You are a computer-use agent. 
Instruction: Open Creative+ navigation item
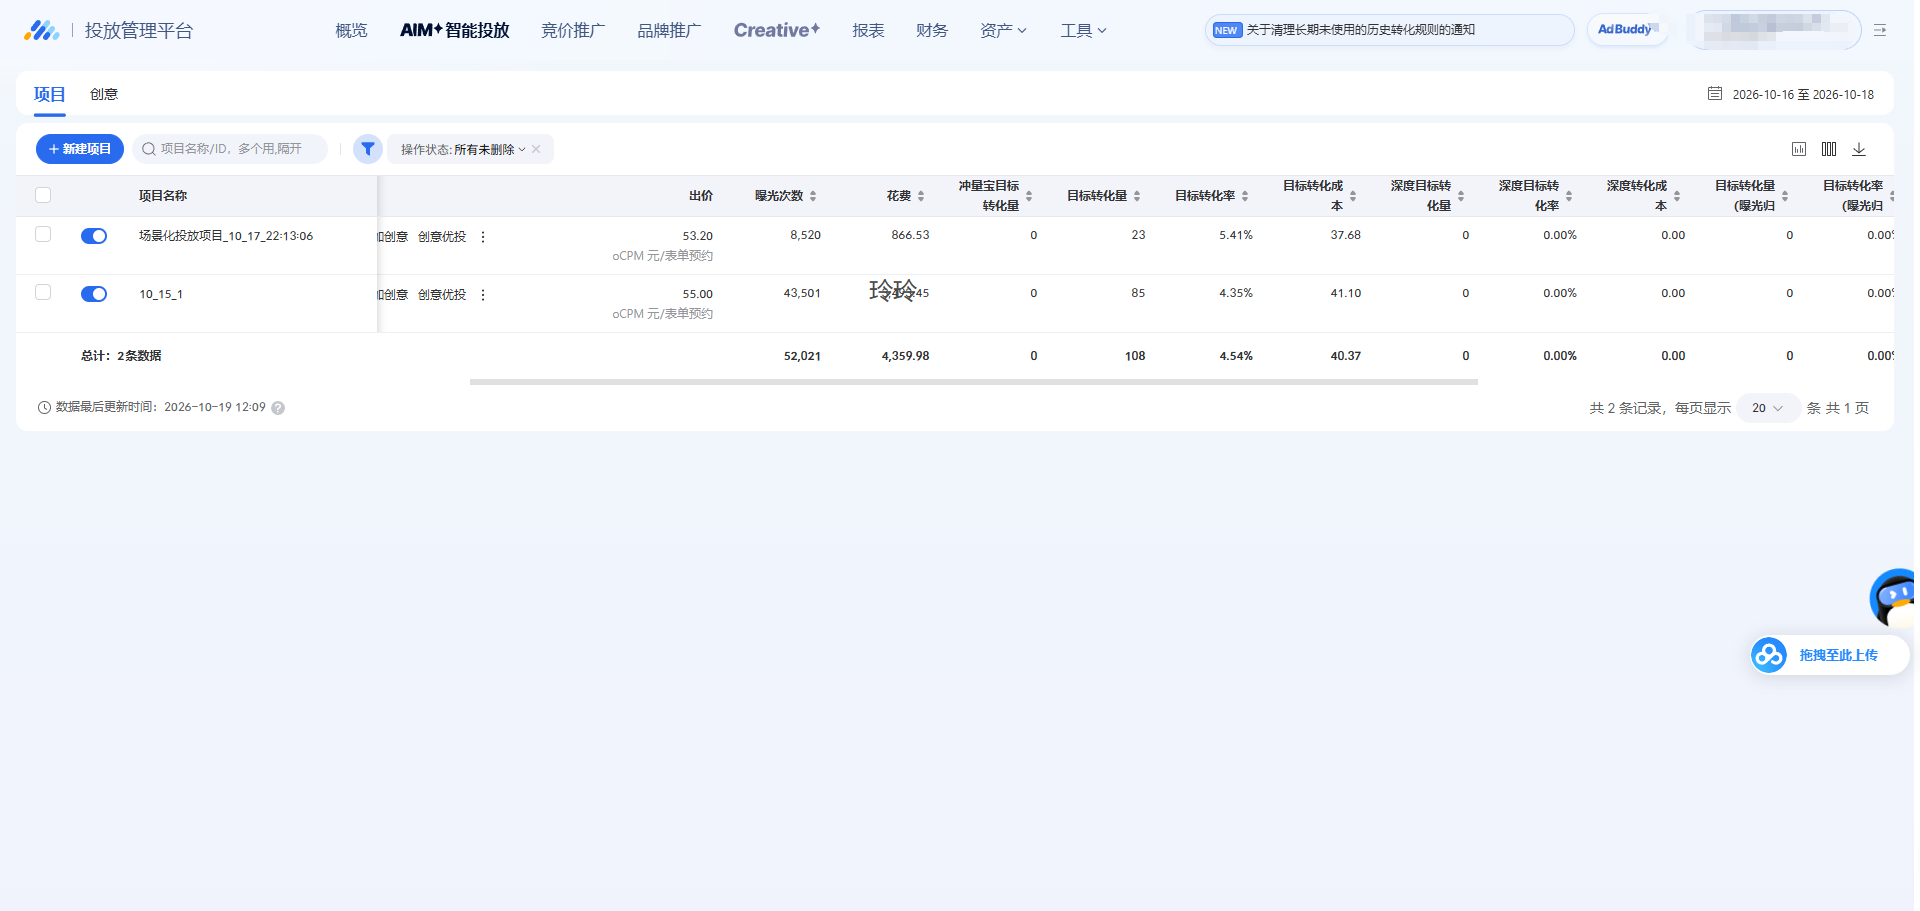coord(777,30)
